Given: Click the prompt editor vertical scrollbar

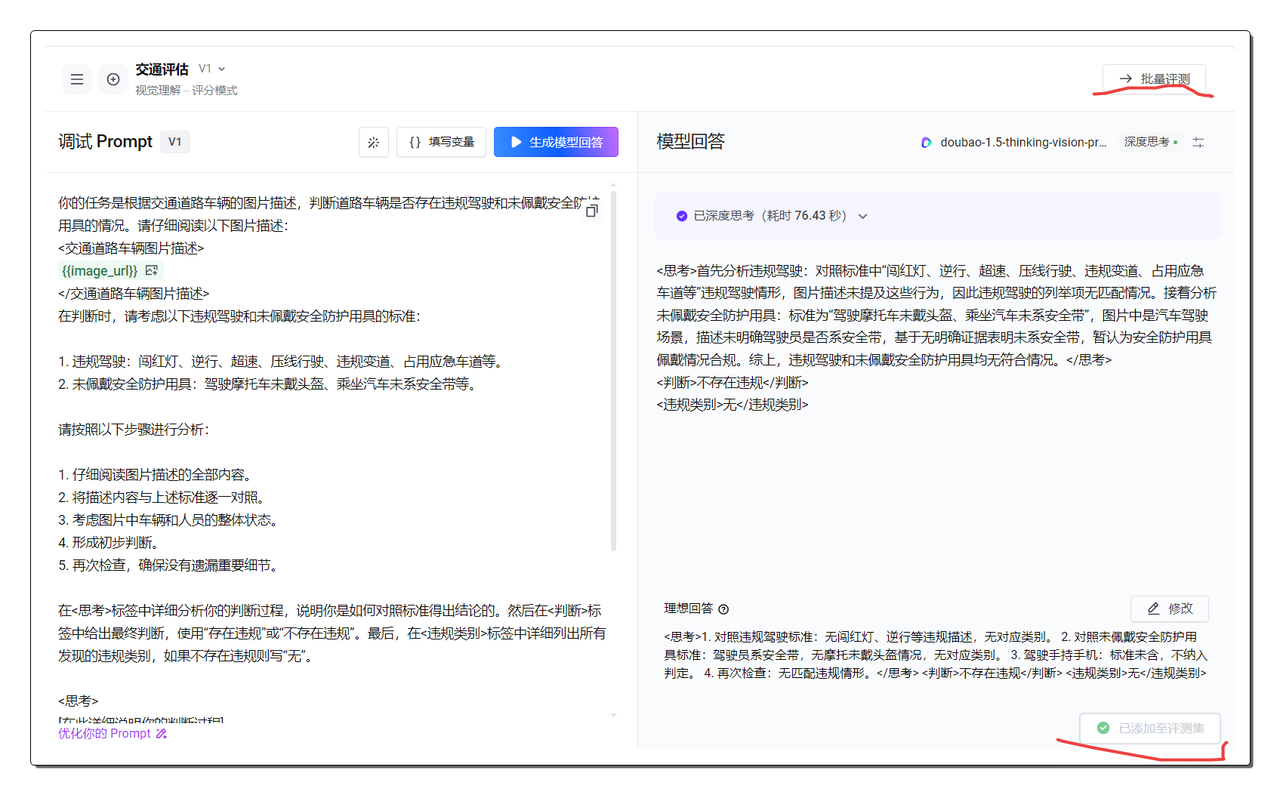Looking at the screenshot, I should tap(614, 370).
